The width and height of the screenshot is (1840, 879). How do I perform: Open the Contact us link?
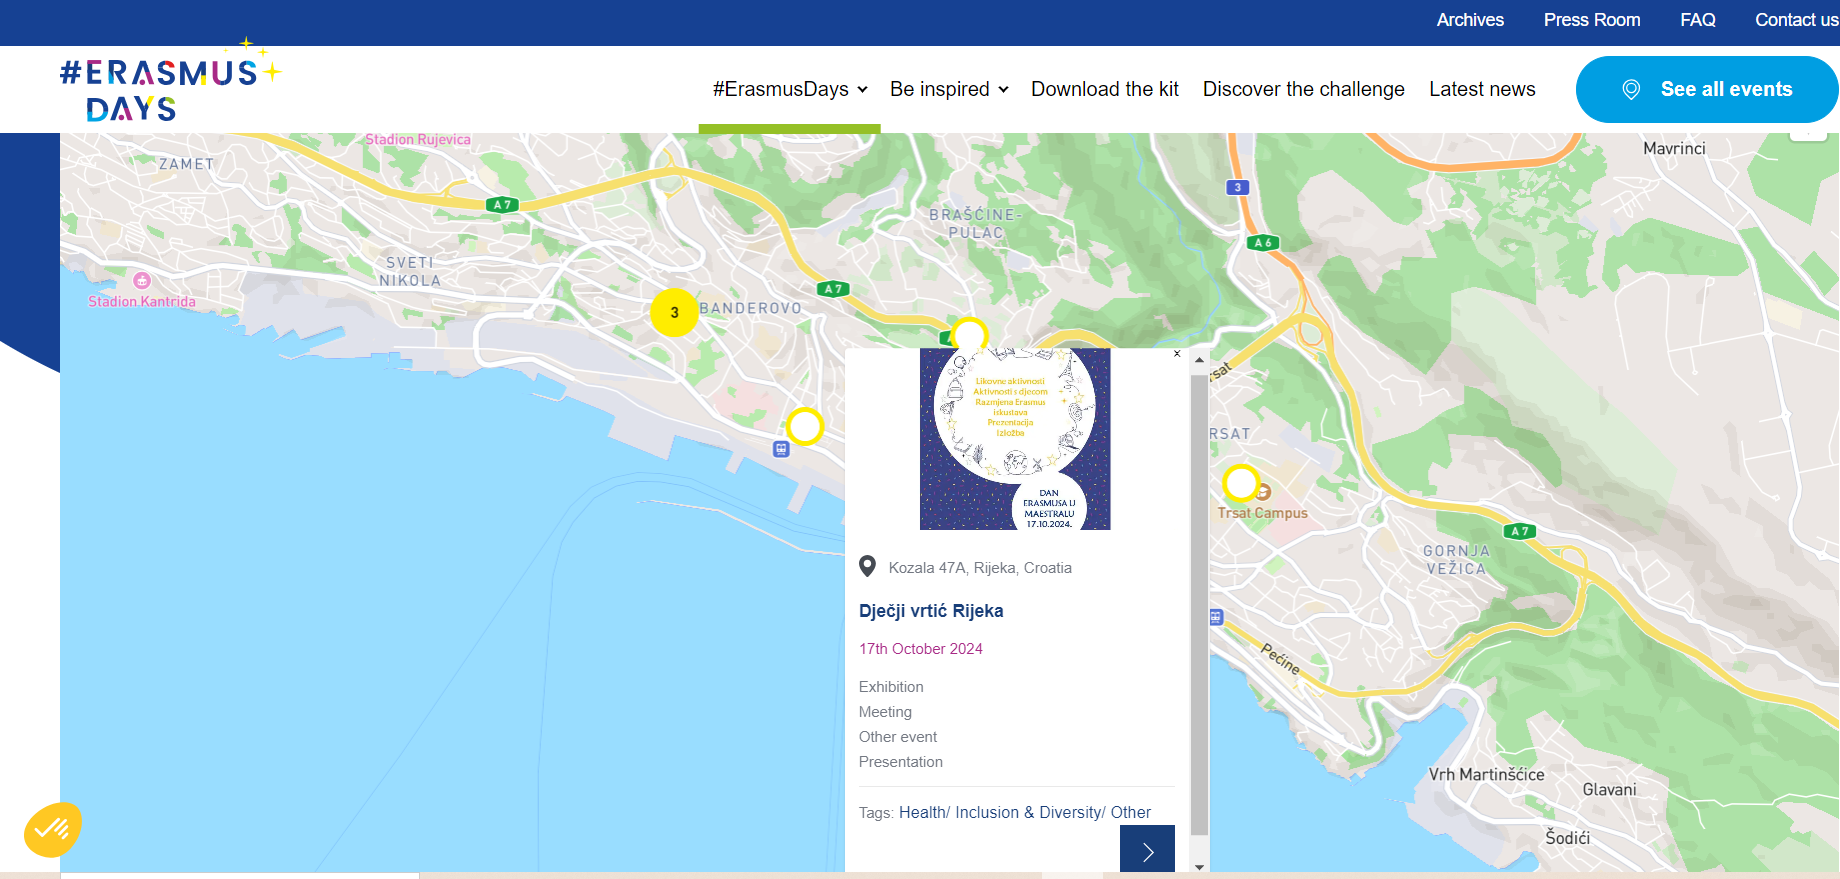point(1796,20)
